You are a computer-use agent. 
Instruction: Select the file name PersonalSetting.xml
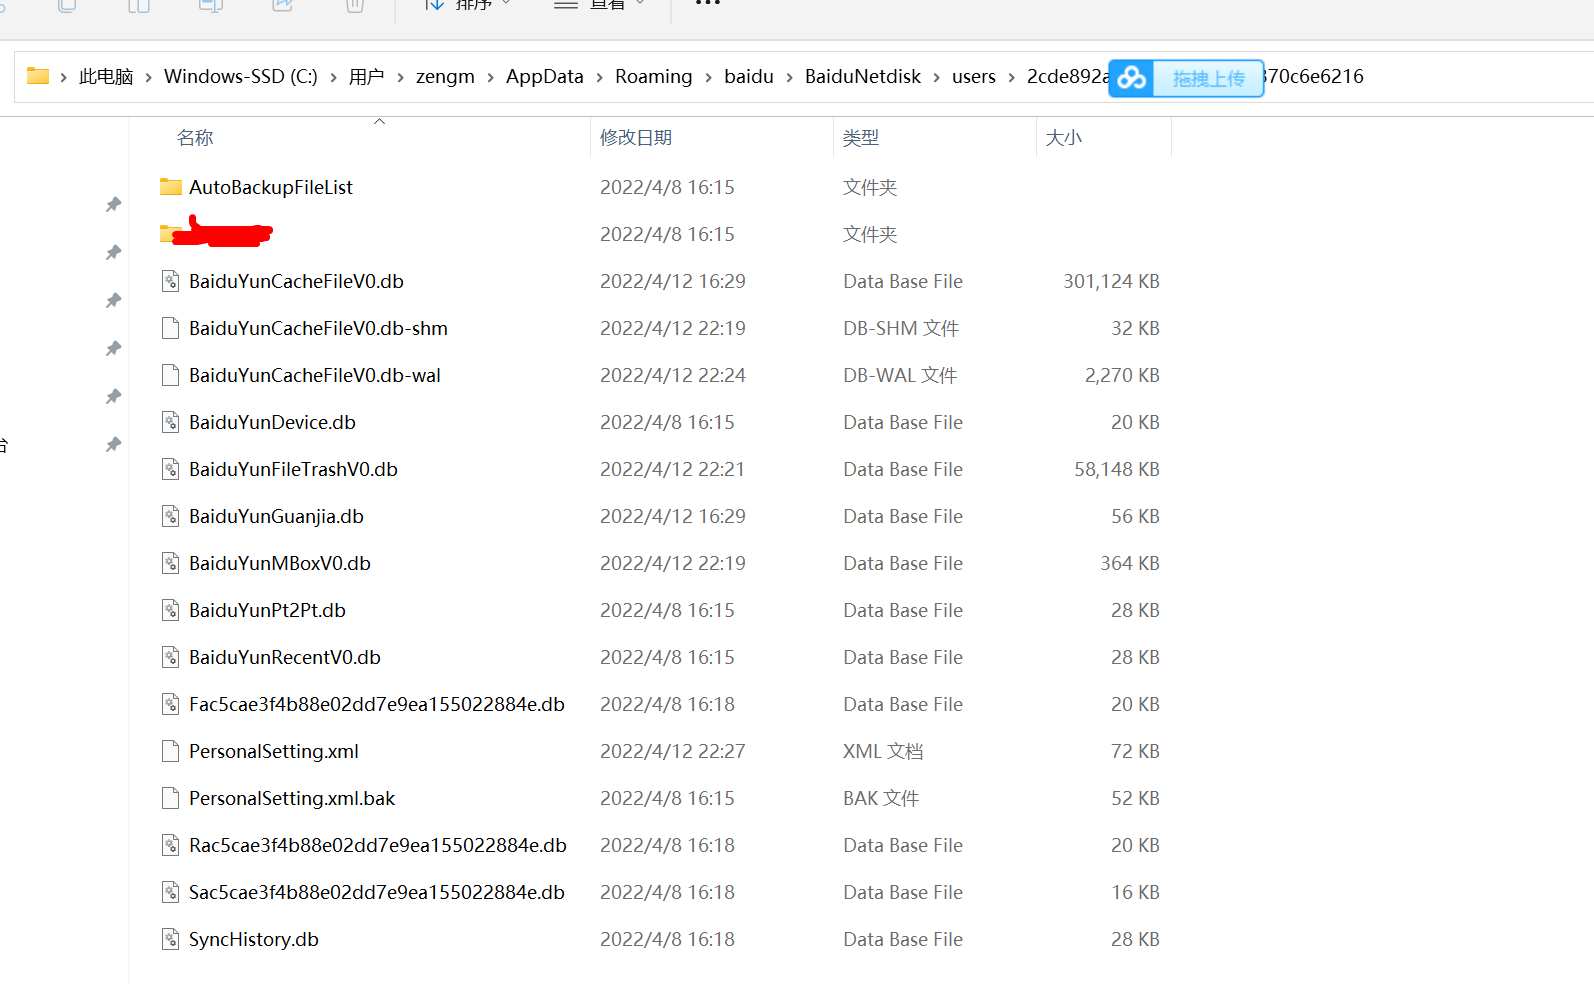click(x=274, y=751)
